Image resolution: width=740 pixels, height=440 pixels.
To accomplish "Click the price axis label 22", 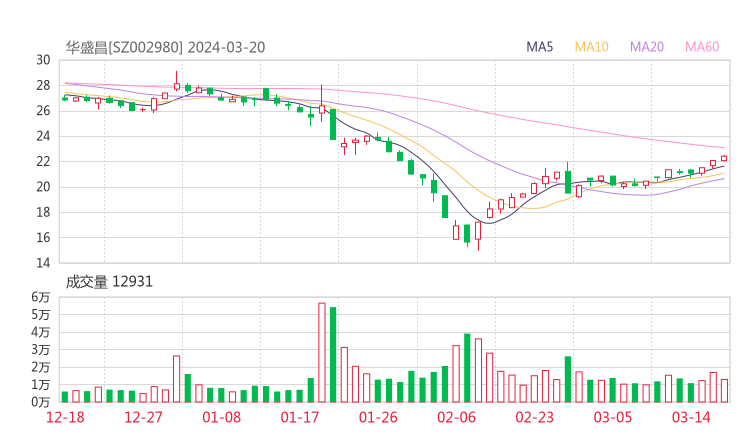I will (43, 161).
